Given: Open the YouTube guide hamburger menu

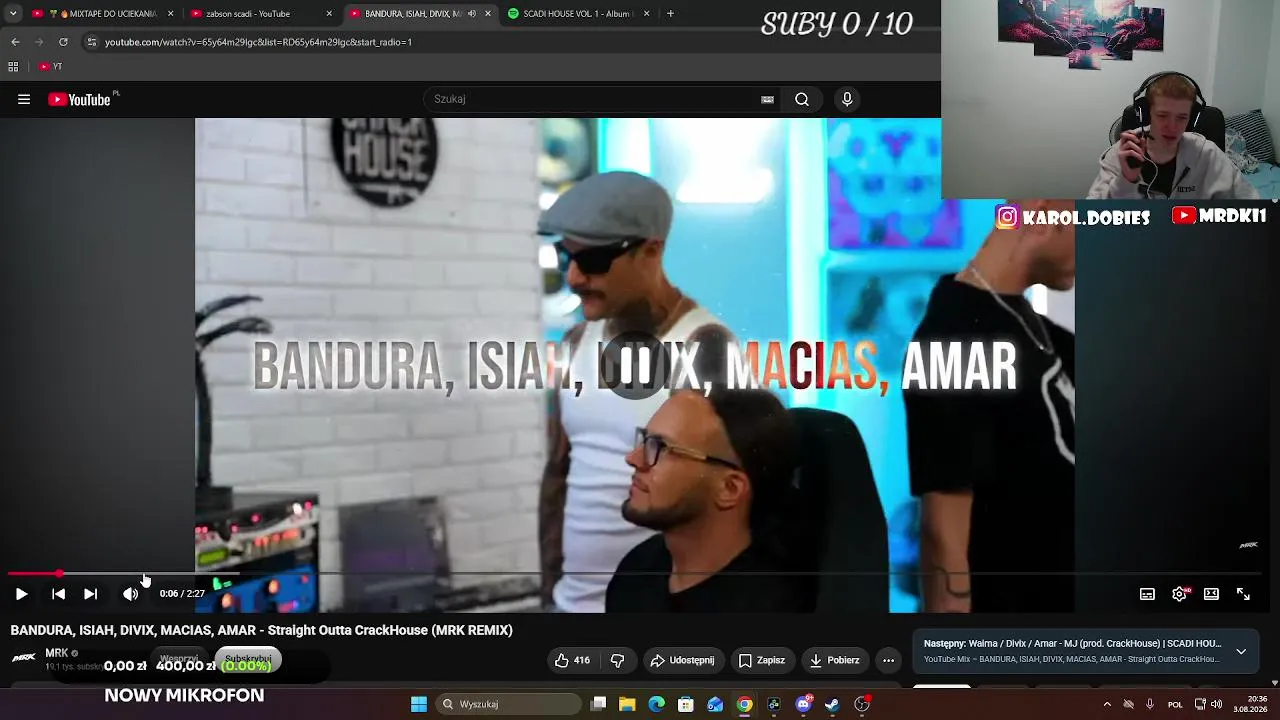Looking at the screenshot, I should (24, 99).
